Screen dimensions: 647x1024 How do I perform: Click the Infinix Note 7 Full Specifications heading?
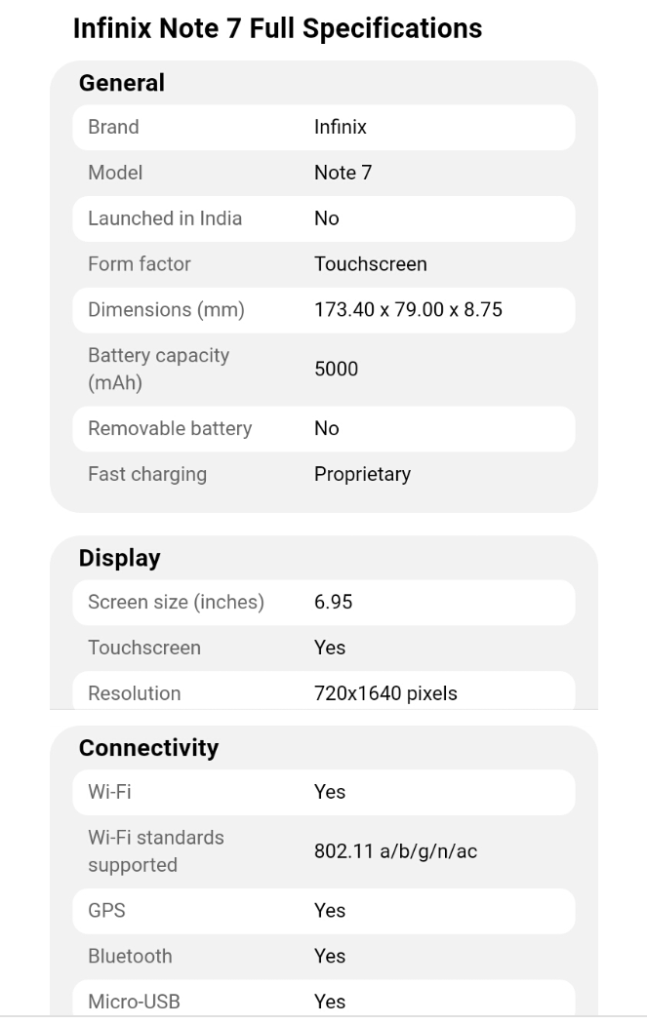pyautogui.click(x=277, y=29)
